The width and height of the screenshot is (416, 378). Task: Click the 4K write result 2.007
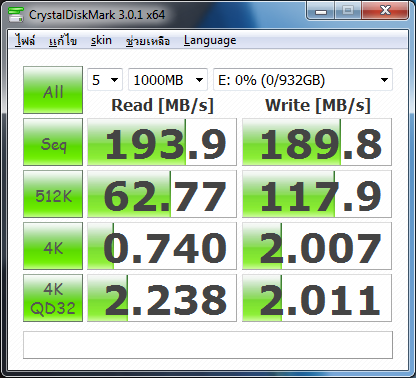[317, 246]
